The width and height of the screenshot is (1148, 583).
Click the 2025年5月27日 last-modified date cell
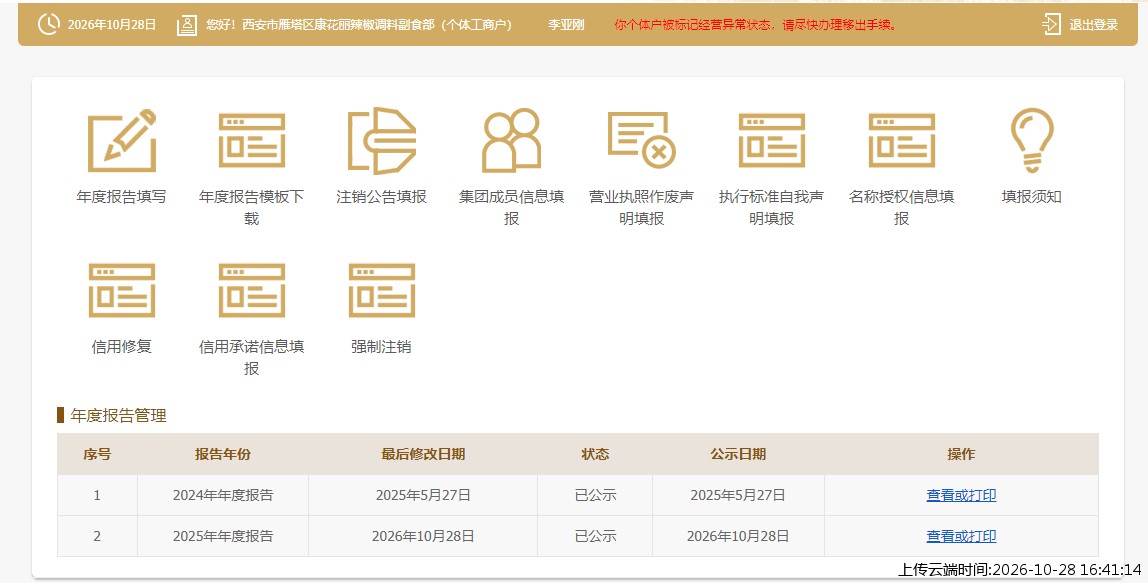(423, 495)
